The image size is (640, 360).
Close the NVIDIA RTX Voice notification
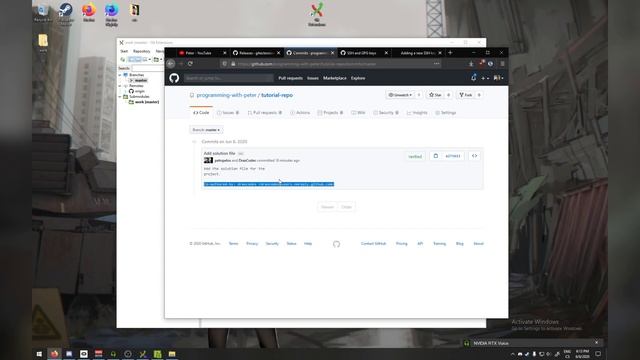point(596,342)
